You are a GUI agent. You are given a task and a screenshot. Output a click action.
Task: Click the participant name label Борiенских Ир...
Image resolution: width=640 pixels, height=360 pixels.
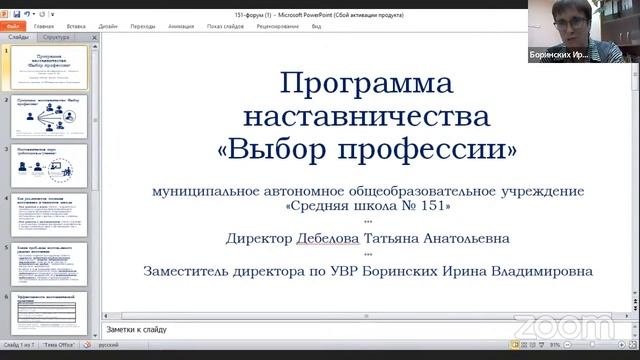(x=558, y=54)
